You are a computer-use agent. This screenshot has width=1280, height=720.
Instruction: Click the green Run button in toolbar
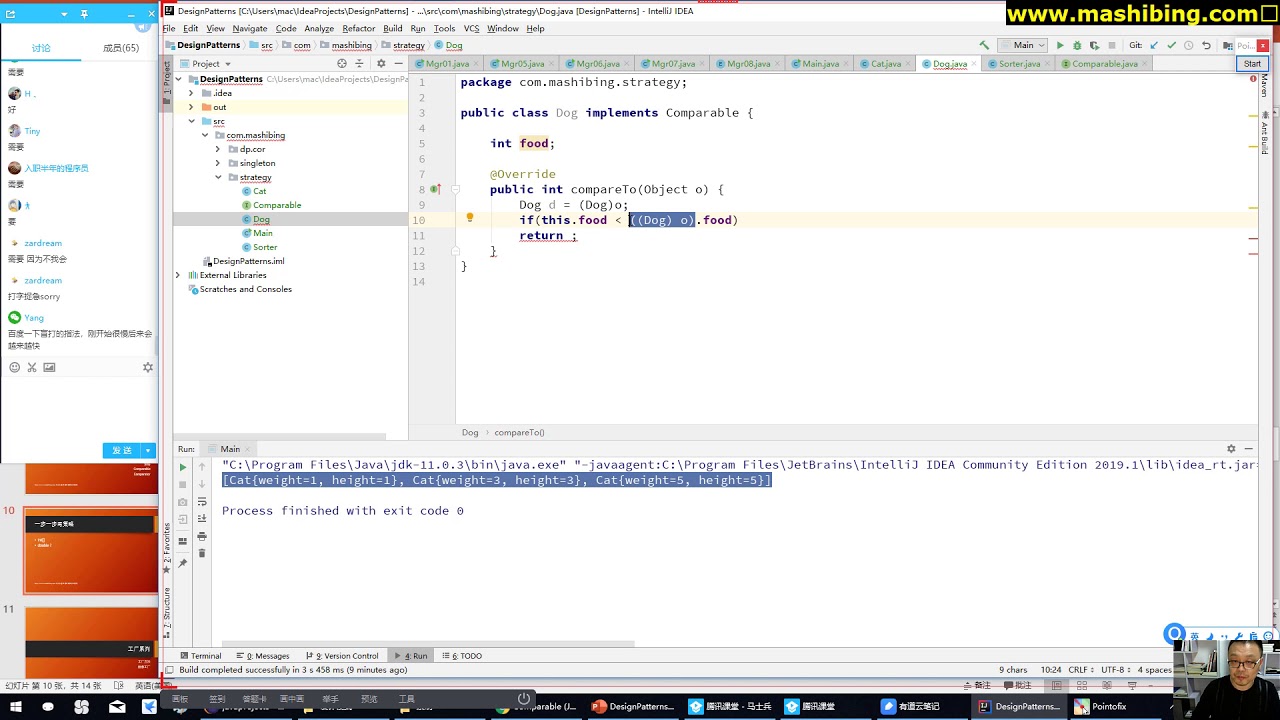click(x=1060, y=46)
